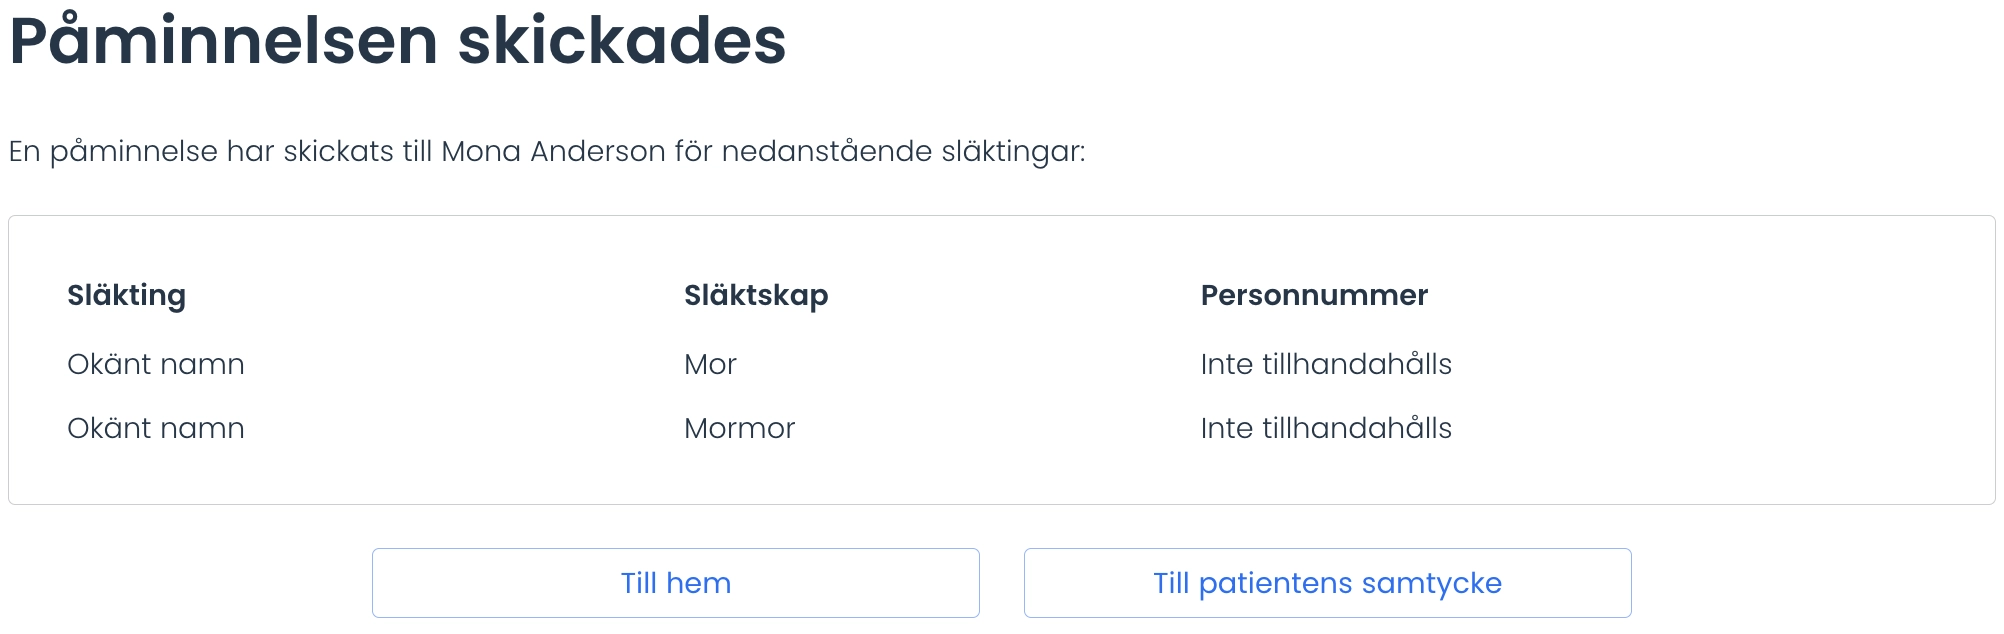Click the Påminnelsen skickades heading

click(x=398, y=40)
